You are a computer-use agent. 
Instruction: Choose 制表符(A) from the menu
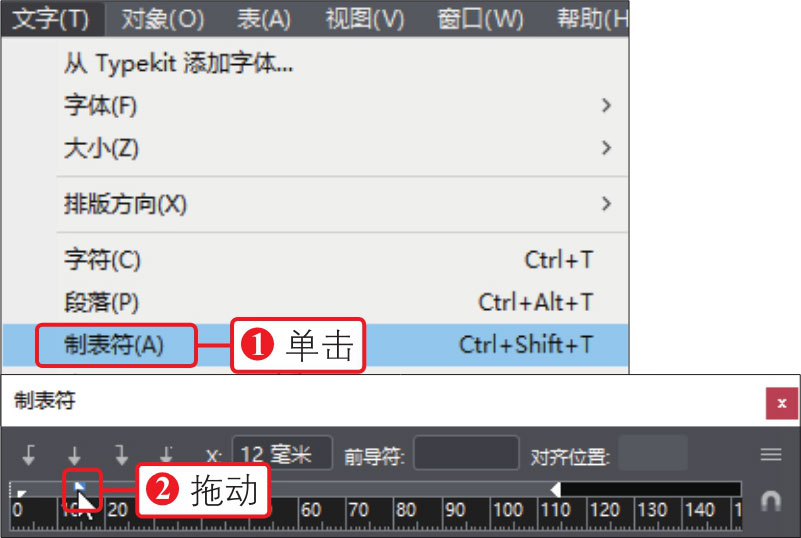point(114,345)
